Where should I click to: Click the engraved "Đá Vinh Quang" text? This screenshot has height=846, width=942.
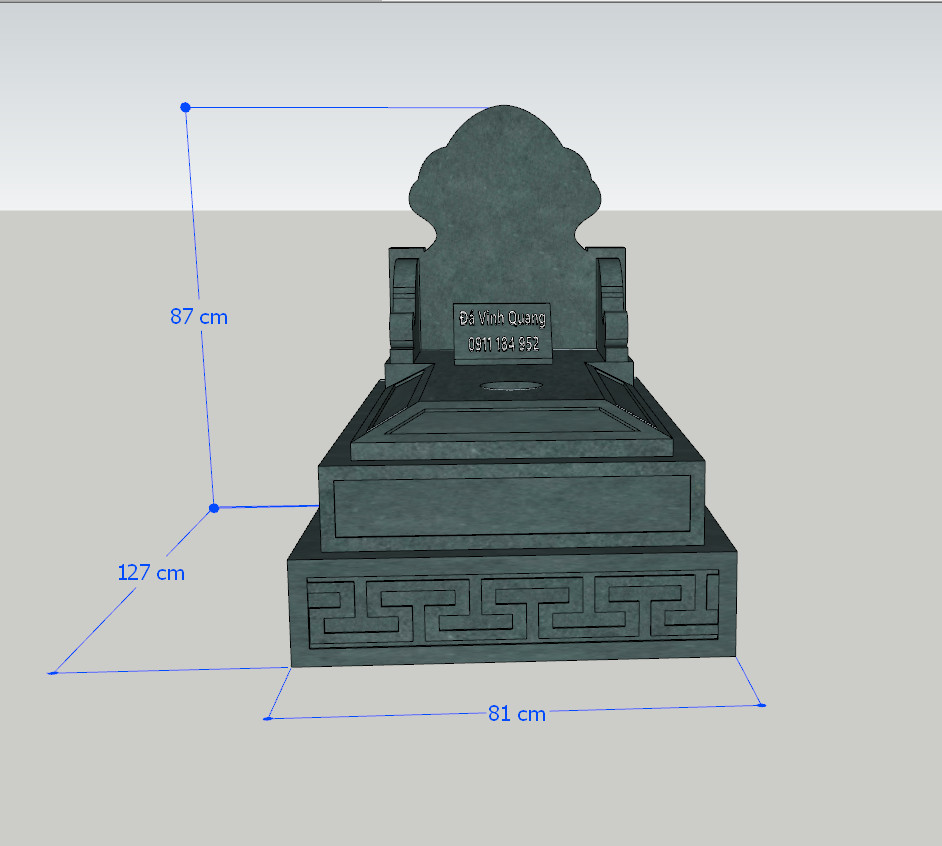502,318
